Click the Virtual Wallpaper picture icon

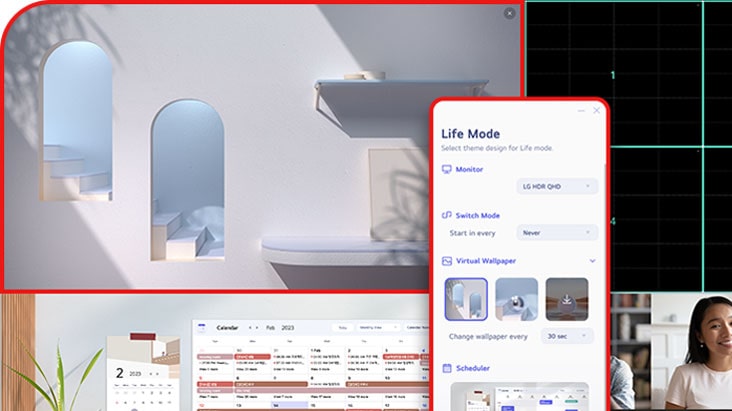click(x=447, y=261)
